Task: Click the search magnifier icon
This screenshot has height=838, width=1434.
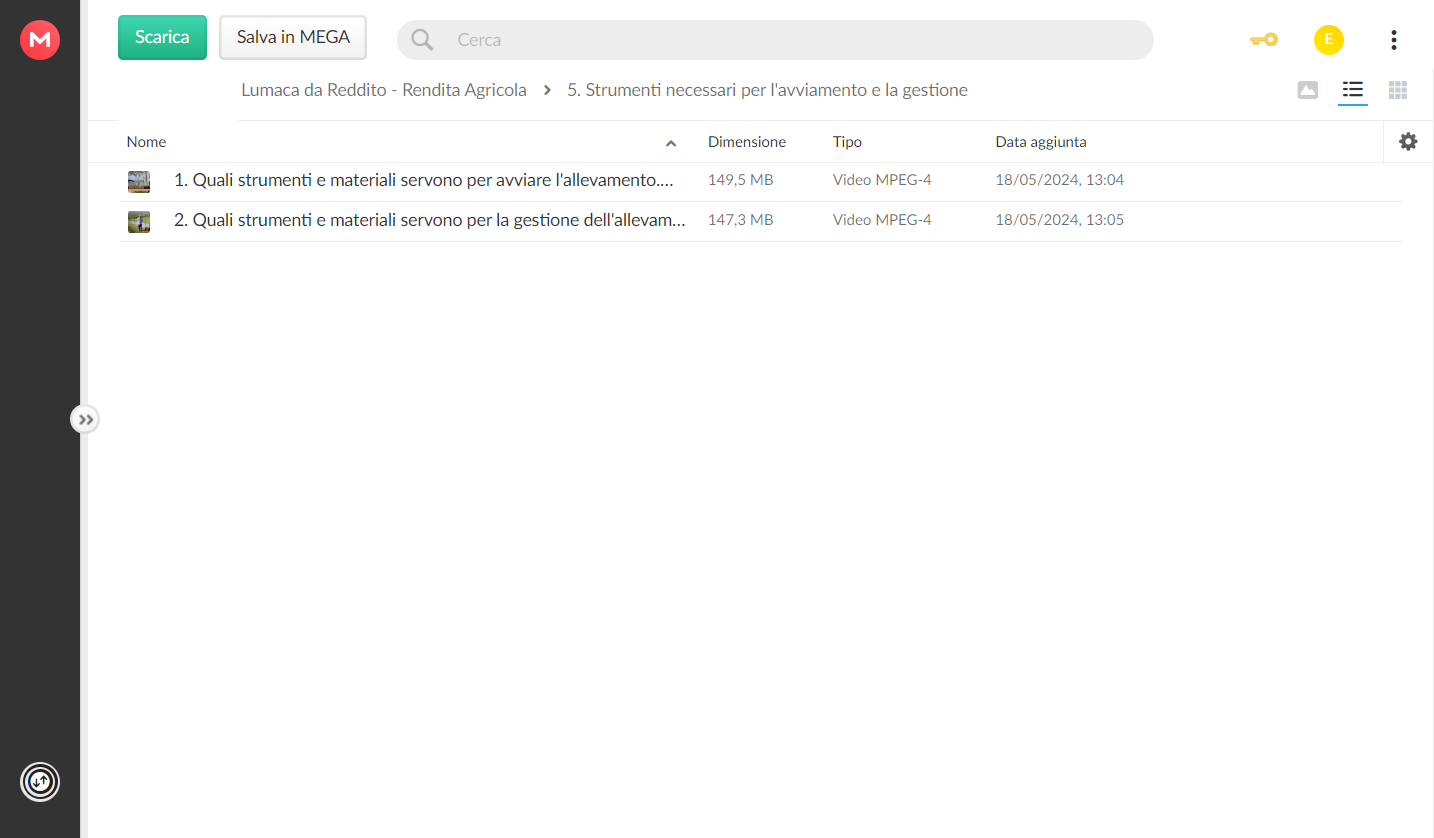Action: [x=422, y=40]
